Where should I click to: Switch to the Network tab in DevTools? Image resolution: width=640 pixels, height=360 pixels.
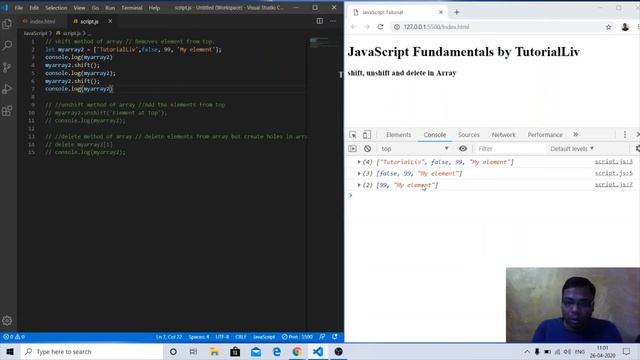tap(503, 135)
